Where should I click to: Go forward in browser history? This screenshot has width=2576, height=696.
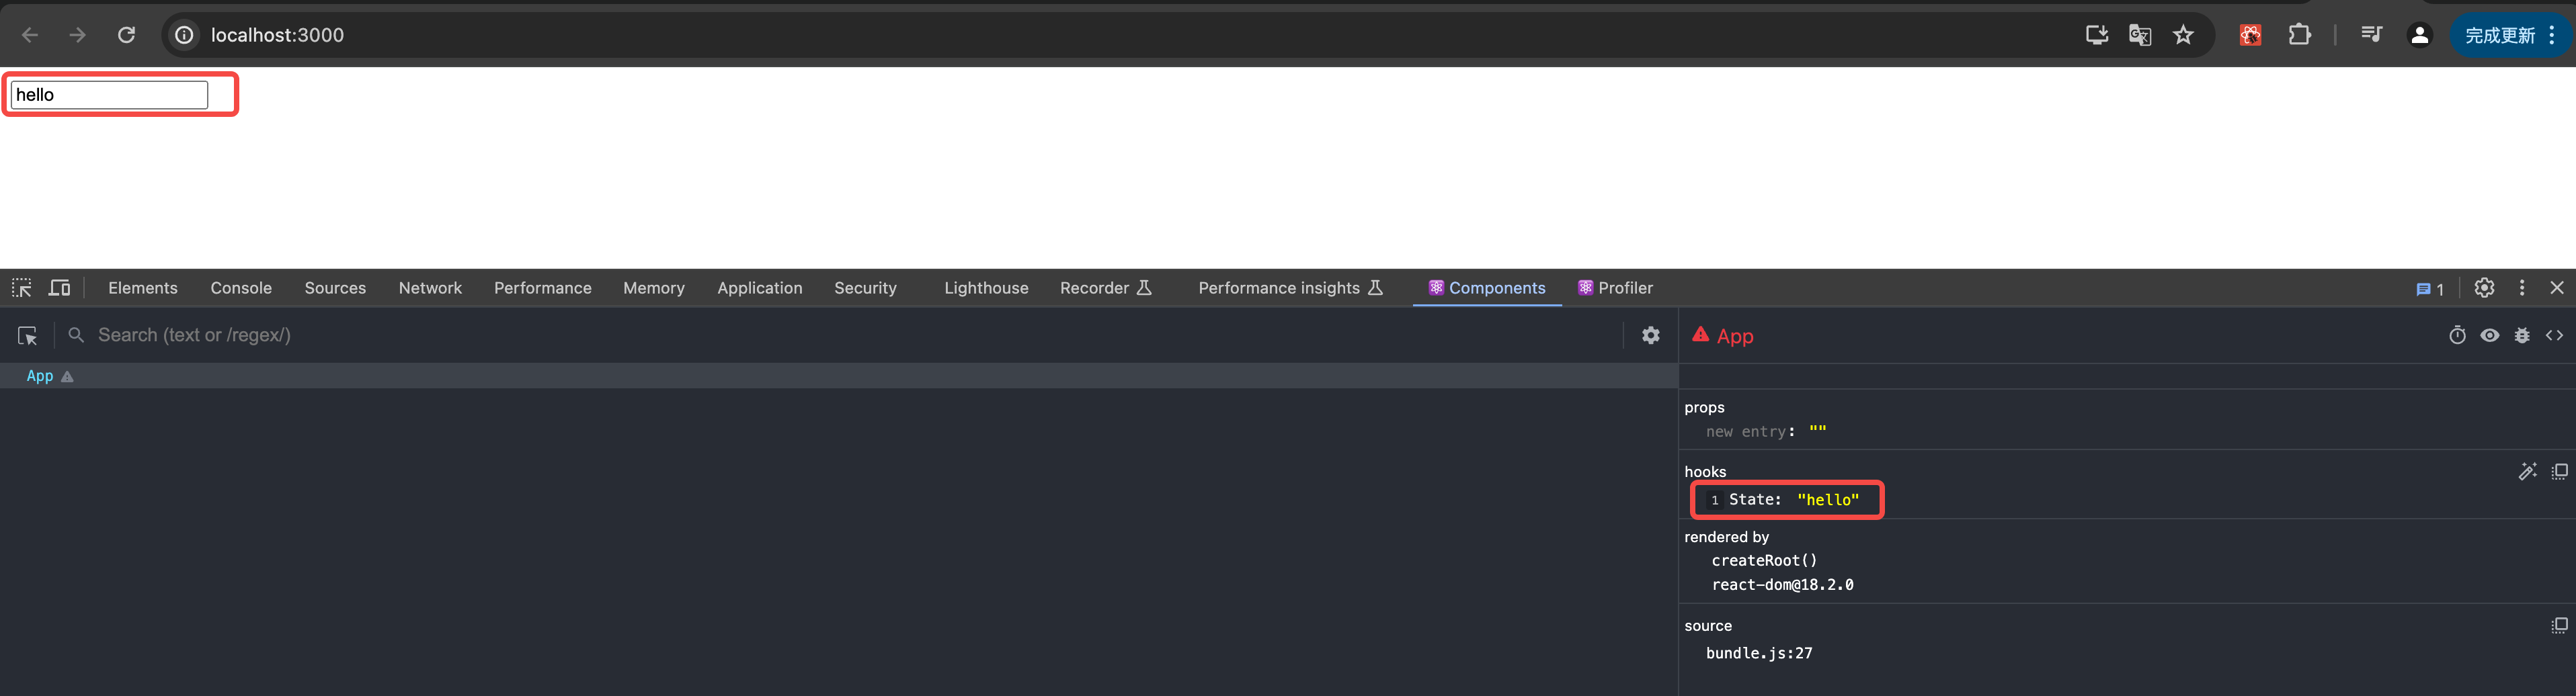pyautogui.click(x=77, y=35)
